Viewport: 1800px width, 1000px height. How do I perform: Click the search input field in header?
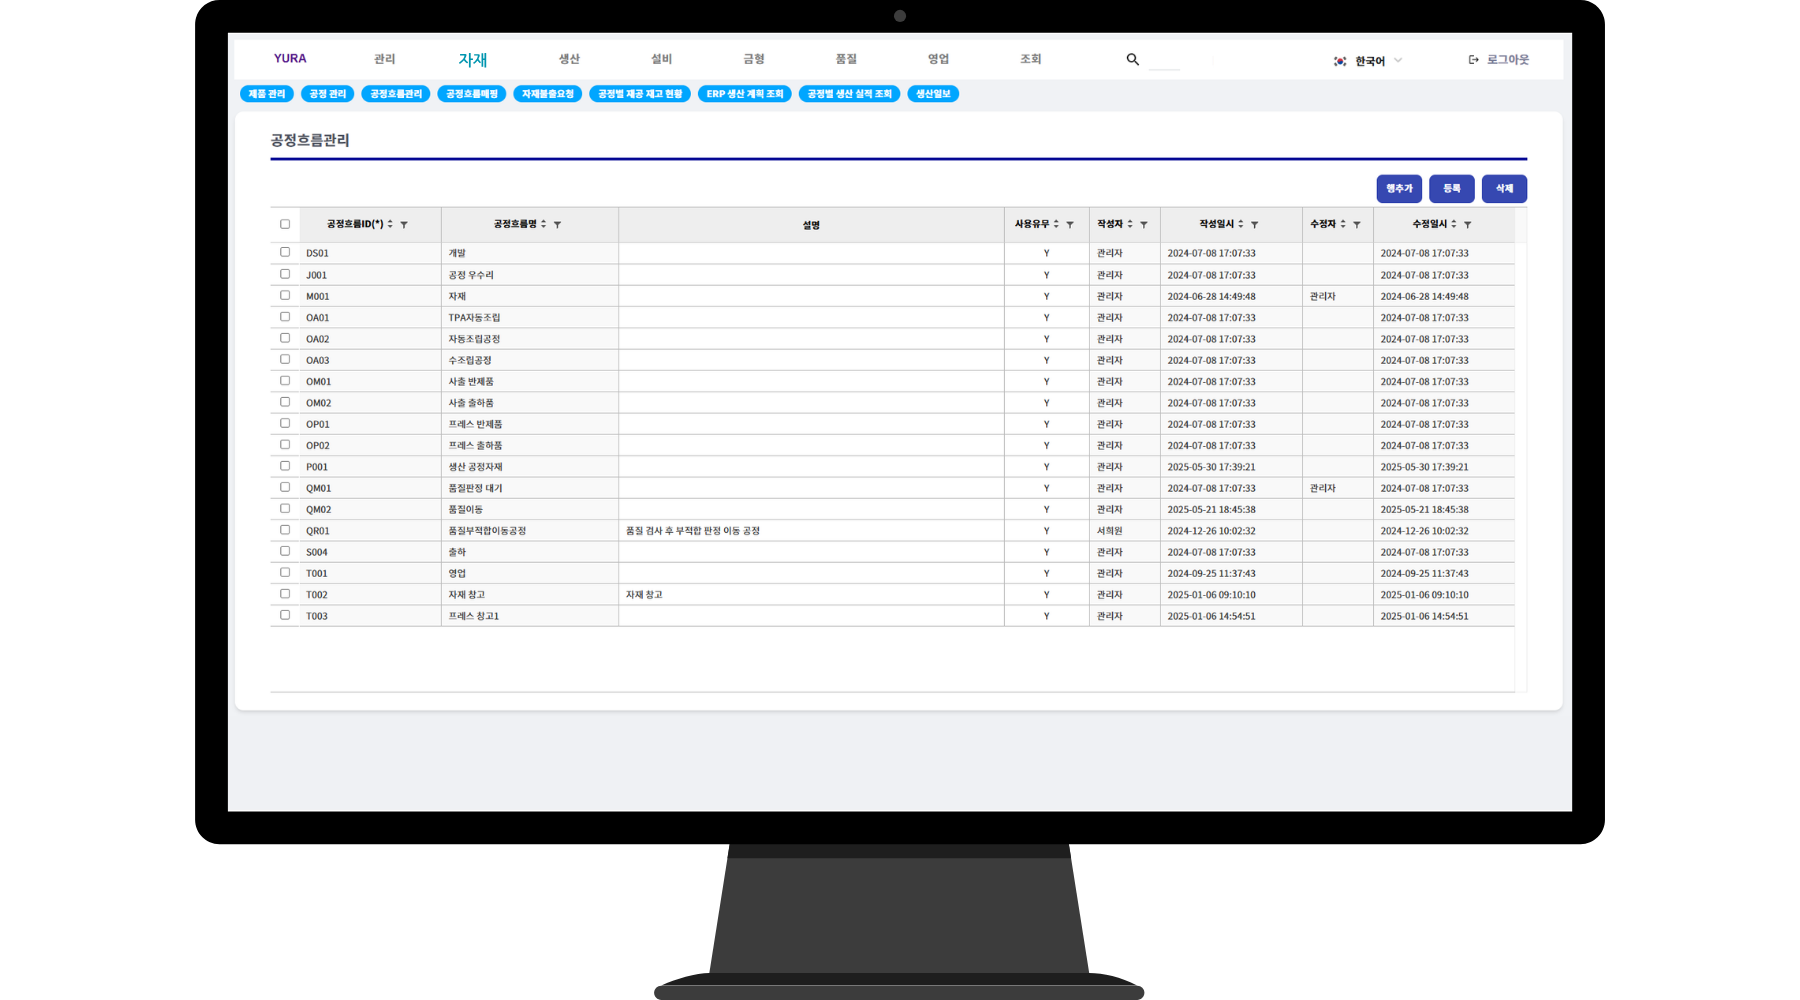tap(1165, 61)
